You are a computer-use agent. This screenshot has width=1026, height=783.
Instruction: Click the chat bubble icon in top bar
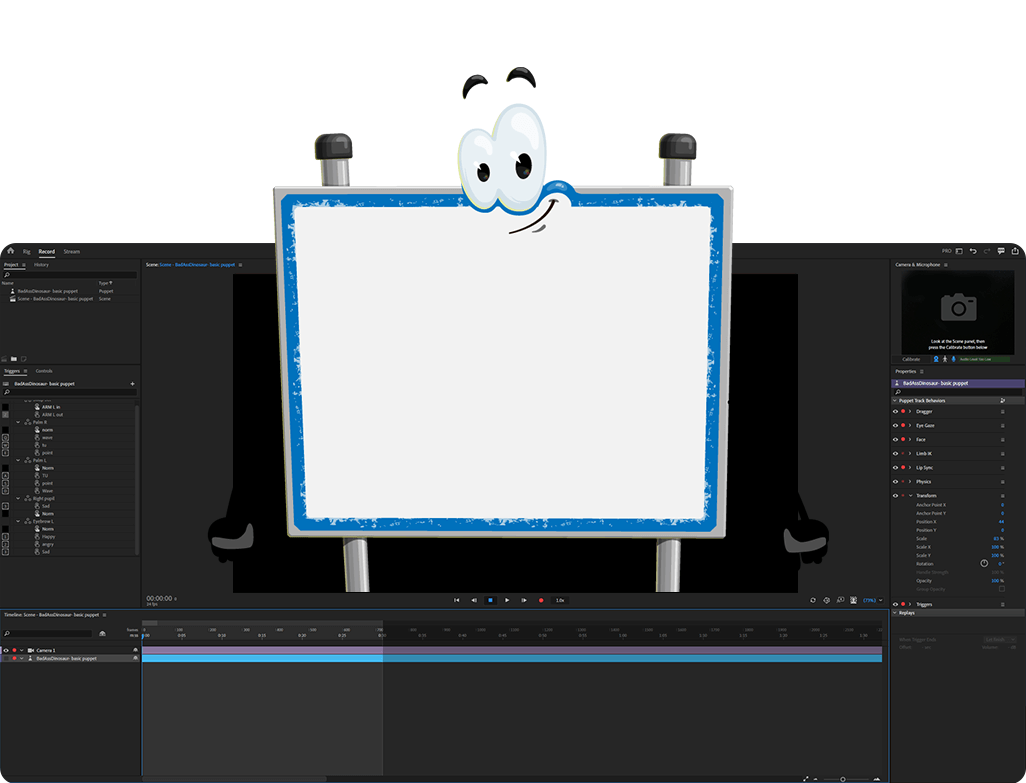point(1000,251)
